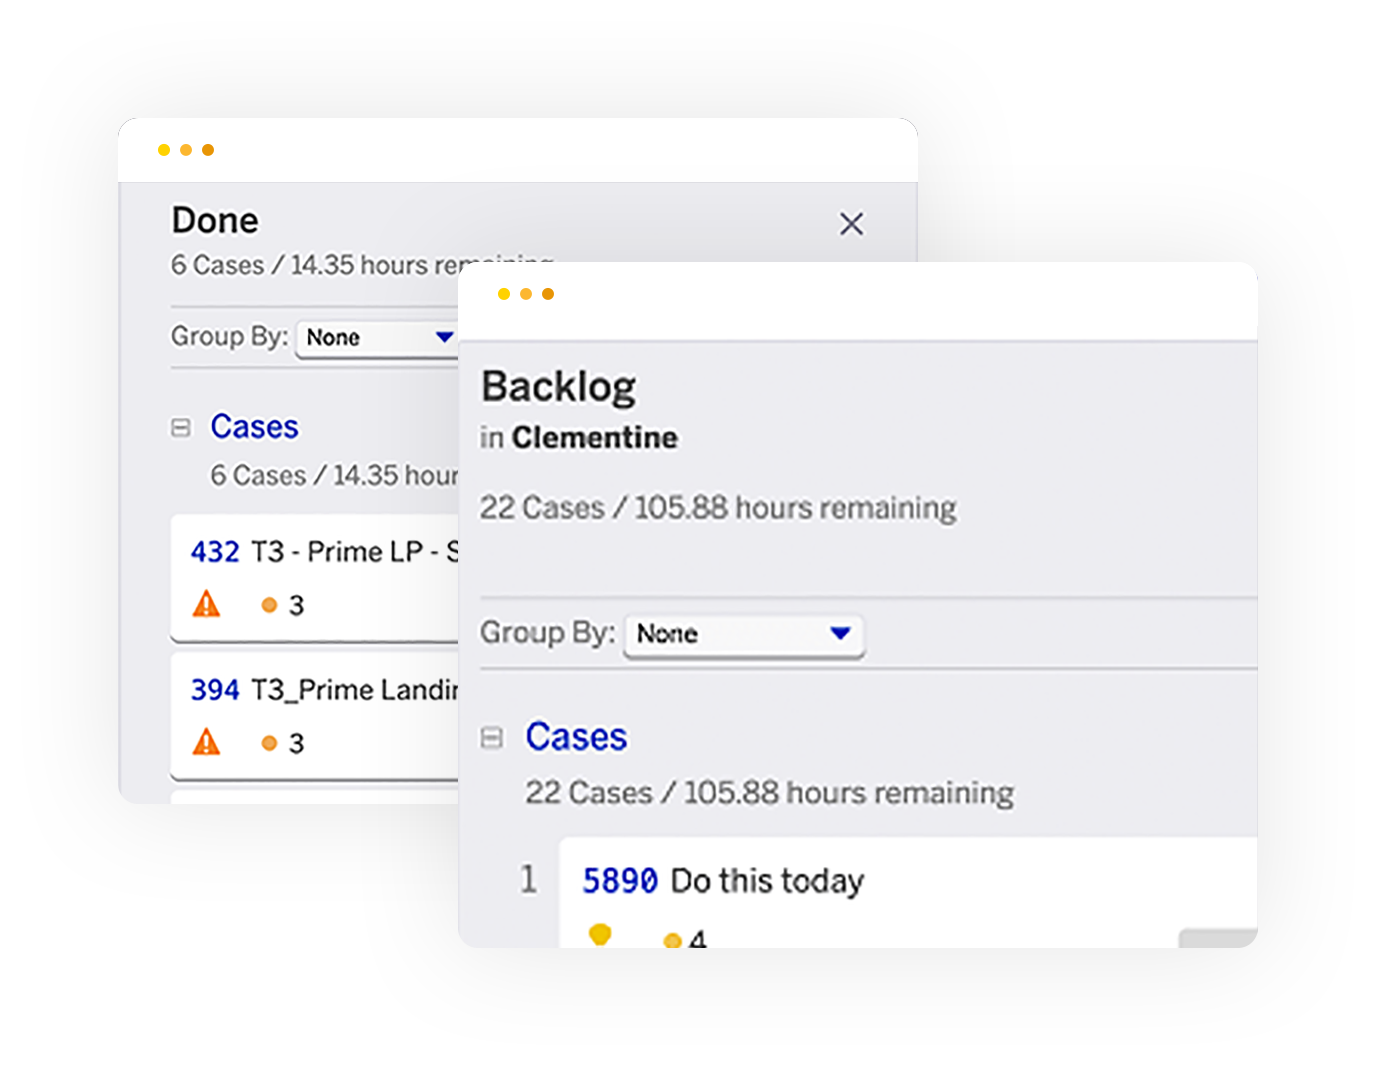Click yellow priority dot on case 5890
The image size is (1378, 1068).
[x=672, y=940]
